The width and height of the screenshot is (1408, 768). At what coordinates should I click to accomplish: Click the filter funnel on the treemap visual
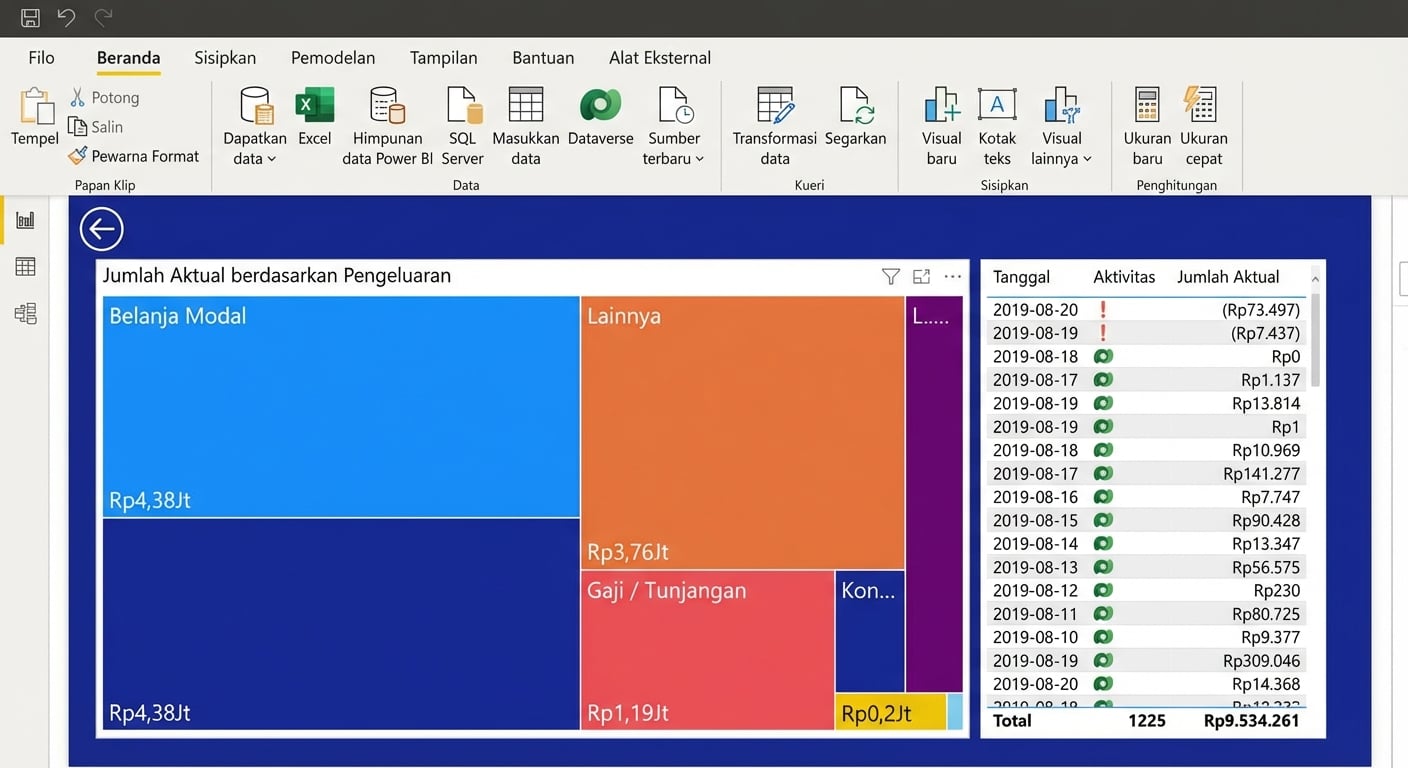[x=890, y=276]
